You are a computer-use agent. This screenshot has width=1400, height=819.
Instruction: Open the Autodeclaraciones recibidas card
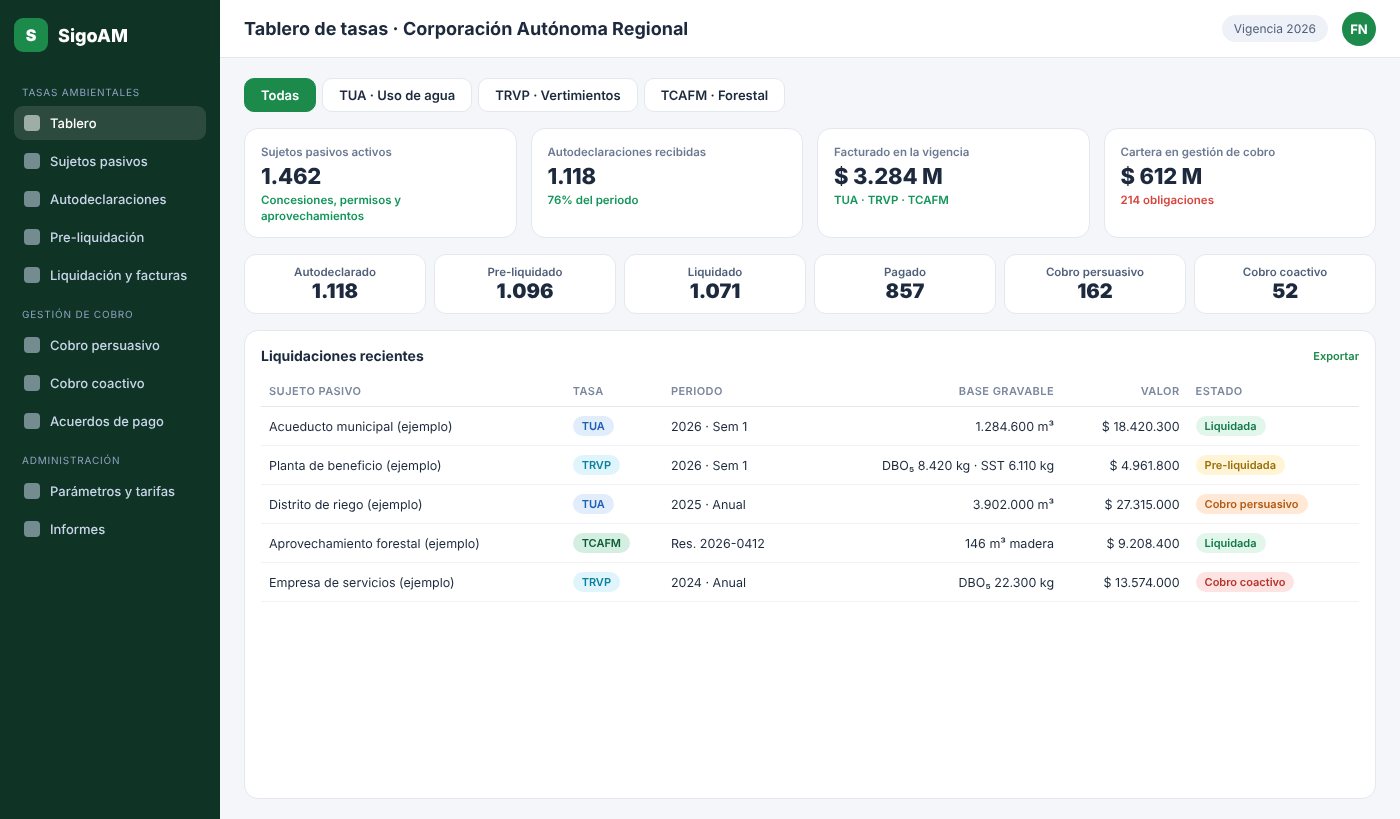point(667,183)
